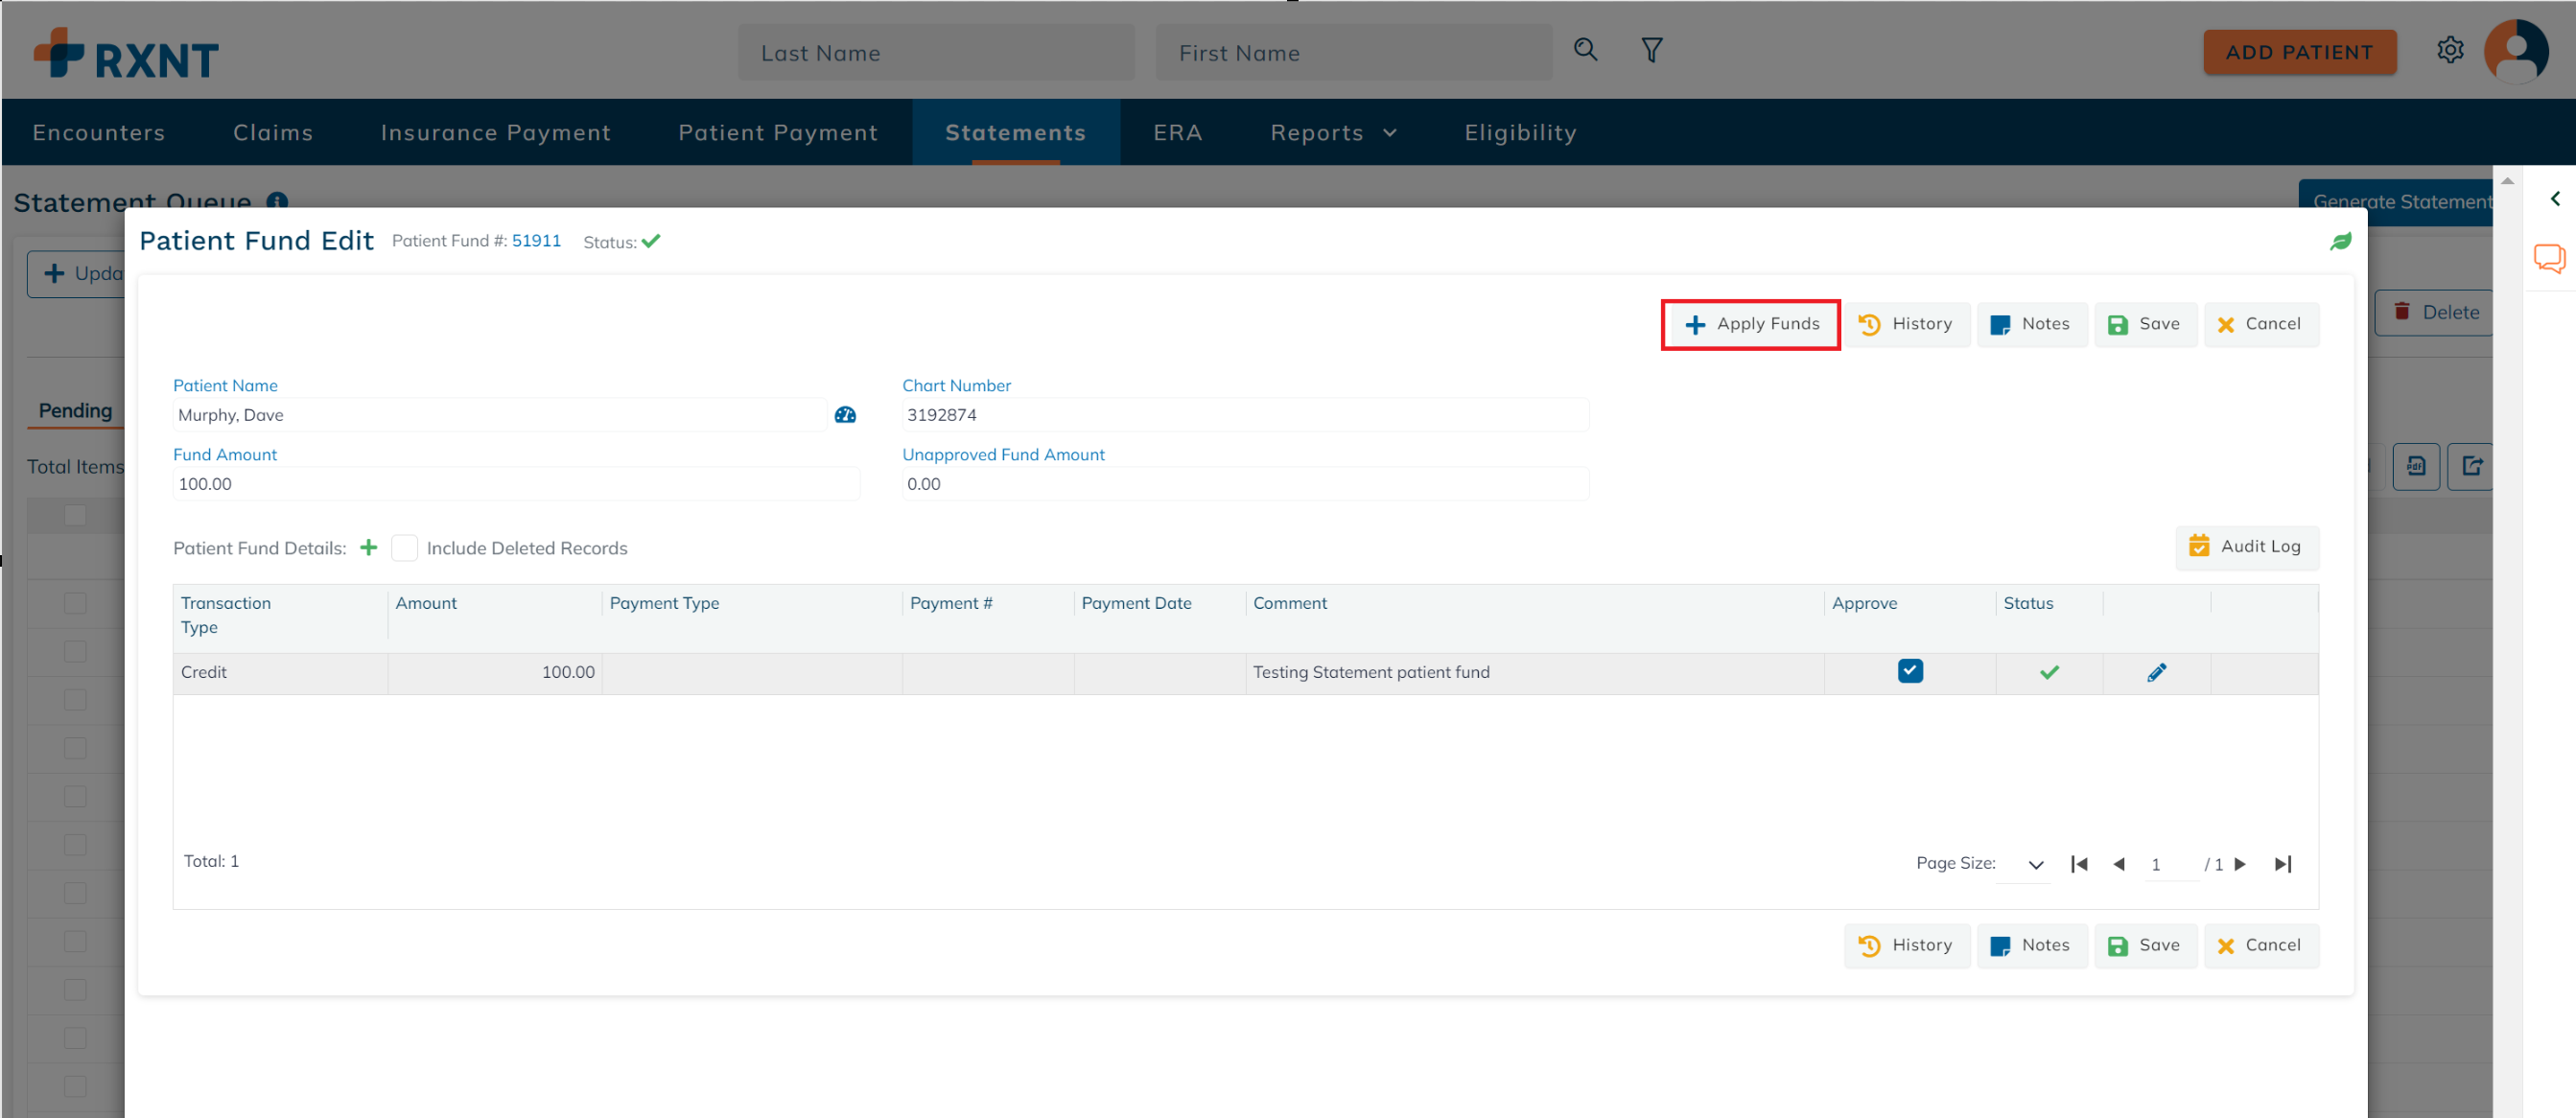2576x1118 pixels.
Task: Add a new Patient Fund Detail
Action: tap(369, 547)
